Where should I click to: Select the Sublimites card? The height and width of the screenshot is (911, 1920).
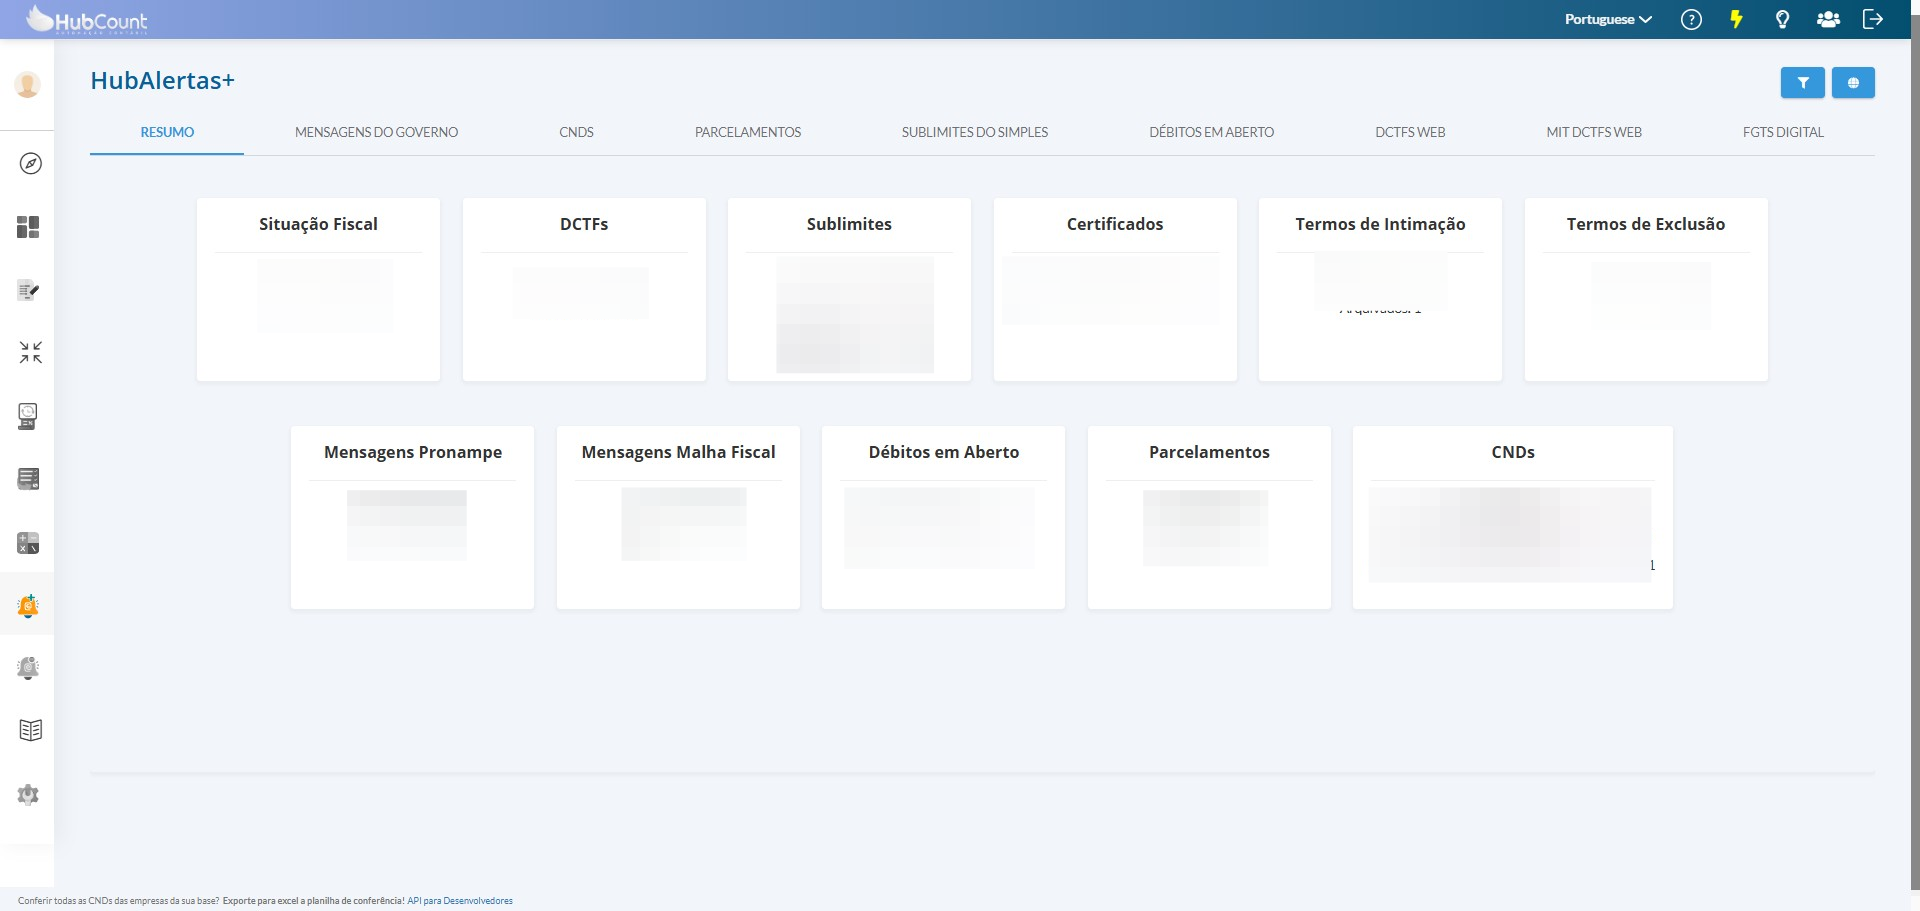click(849, 289)
